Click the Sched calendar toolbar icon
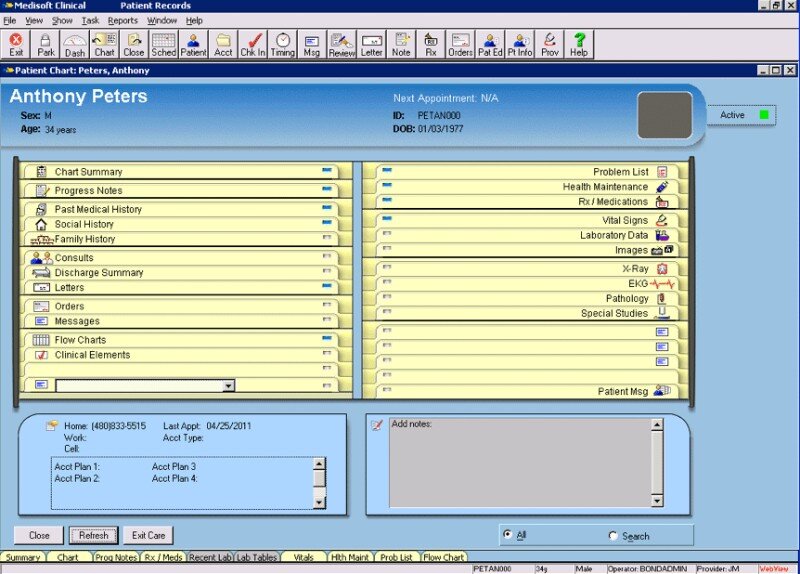 coord(163,44)
